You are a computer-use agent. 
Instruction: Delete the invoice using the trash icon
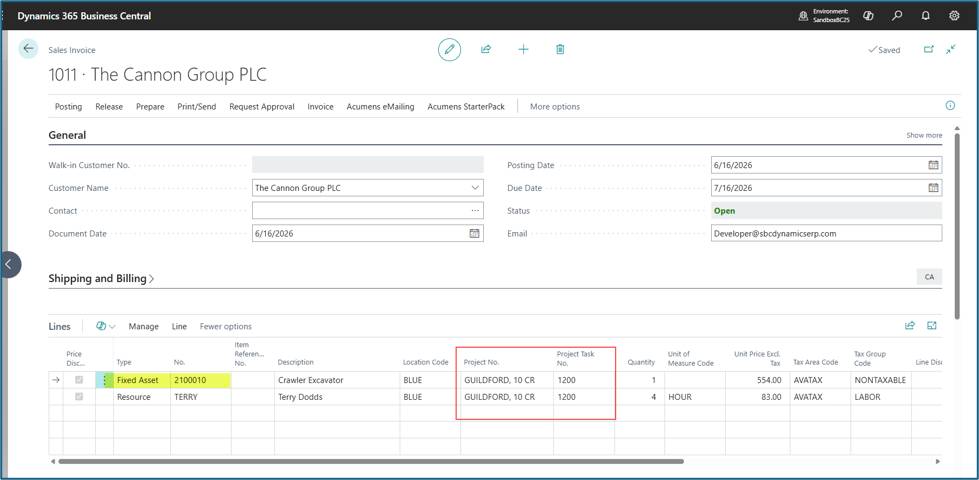tap(560, 49)
